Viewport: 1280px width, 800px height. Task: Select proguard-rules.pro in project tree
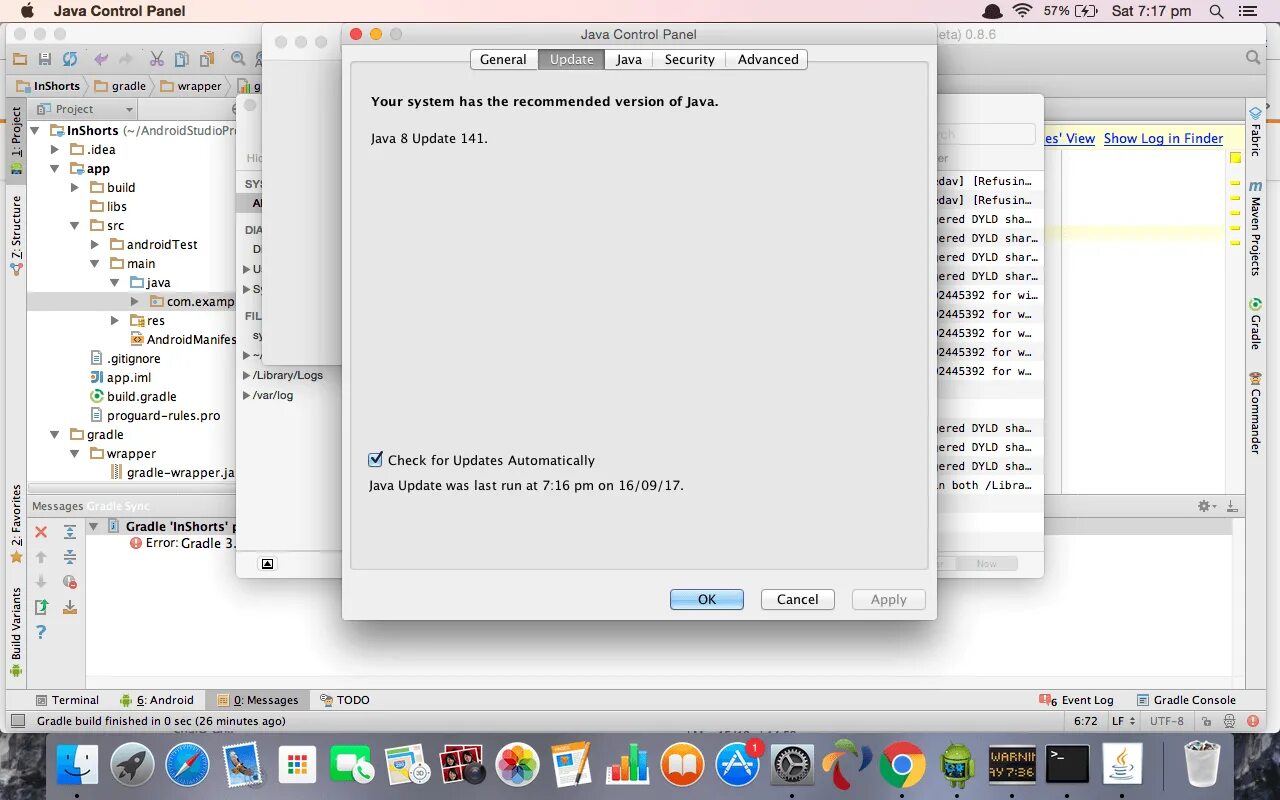155,416
